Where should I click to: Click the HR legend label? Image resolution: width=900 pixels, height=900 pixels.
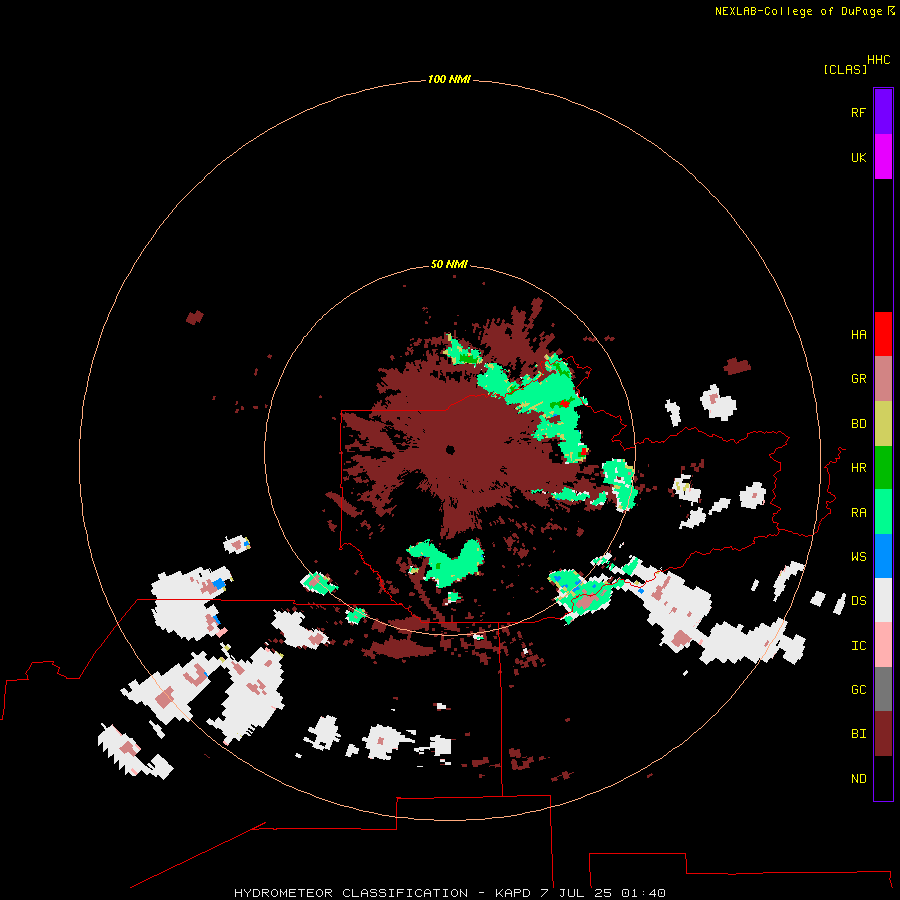[x=858, y=468]
